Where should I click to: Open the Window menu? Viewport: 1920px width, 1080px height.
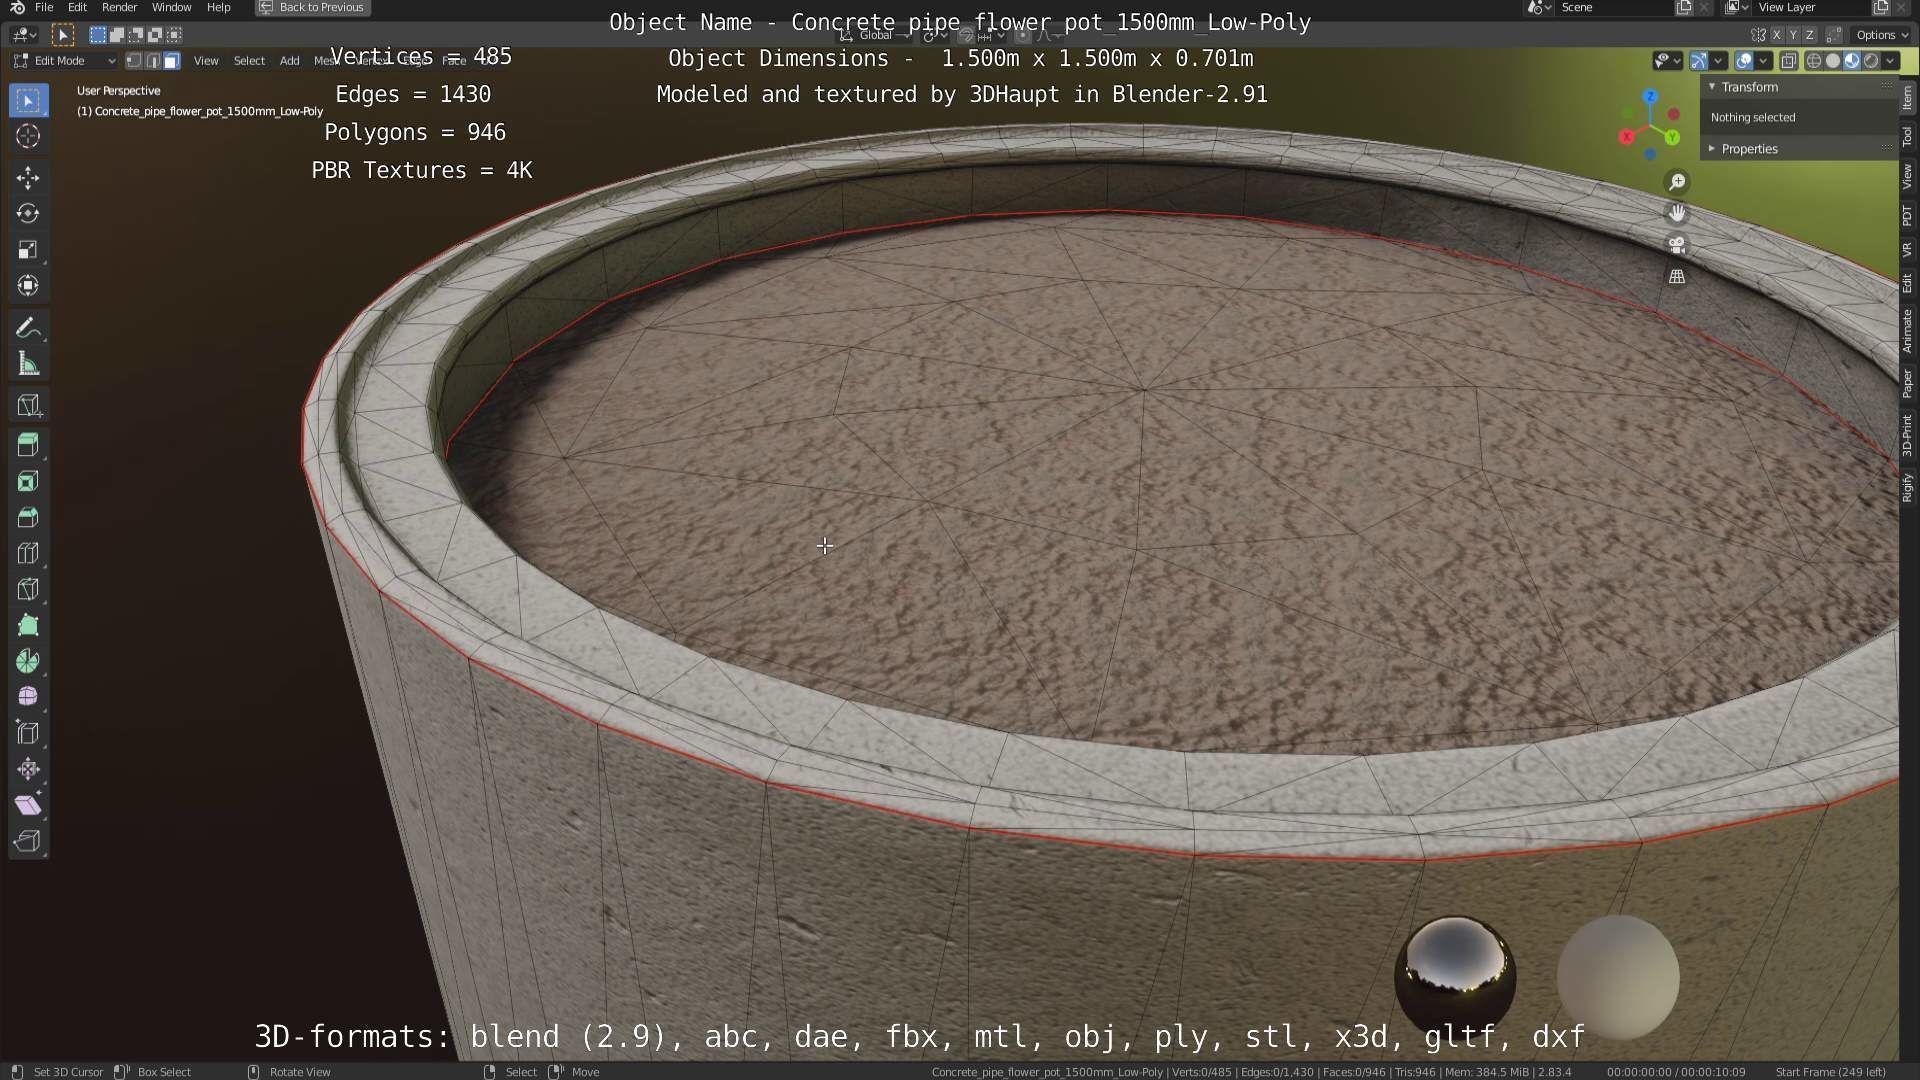(171, 7)
